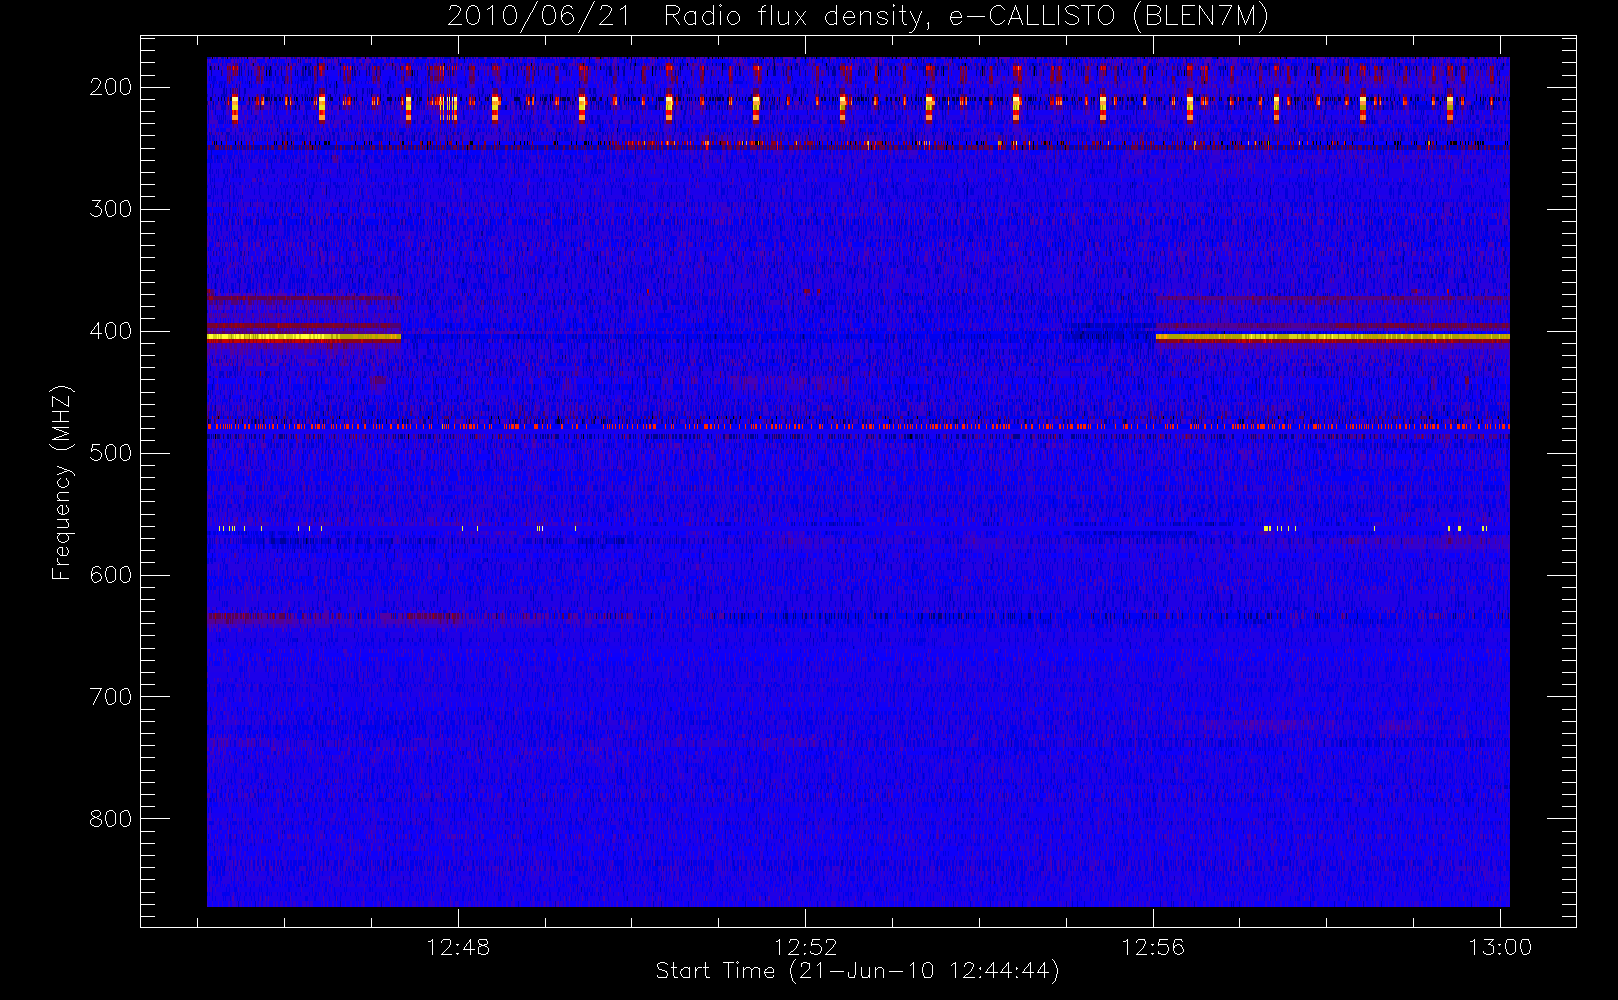Click the 300 frequency tick label

[x=111, y=209]
